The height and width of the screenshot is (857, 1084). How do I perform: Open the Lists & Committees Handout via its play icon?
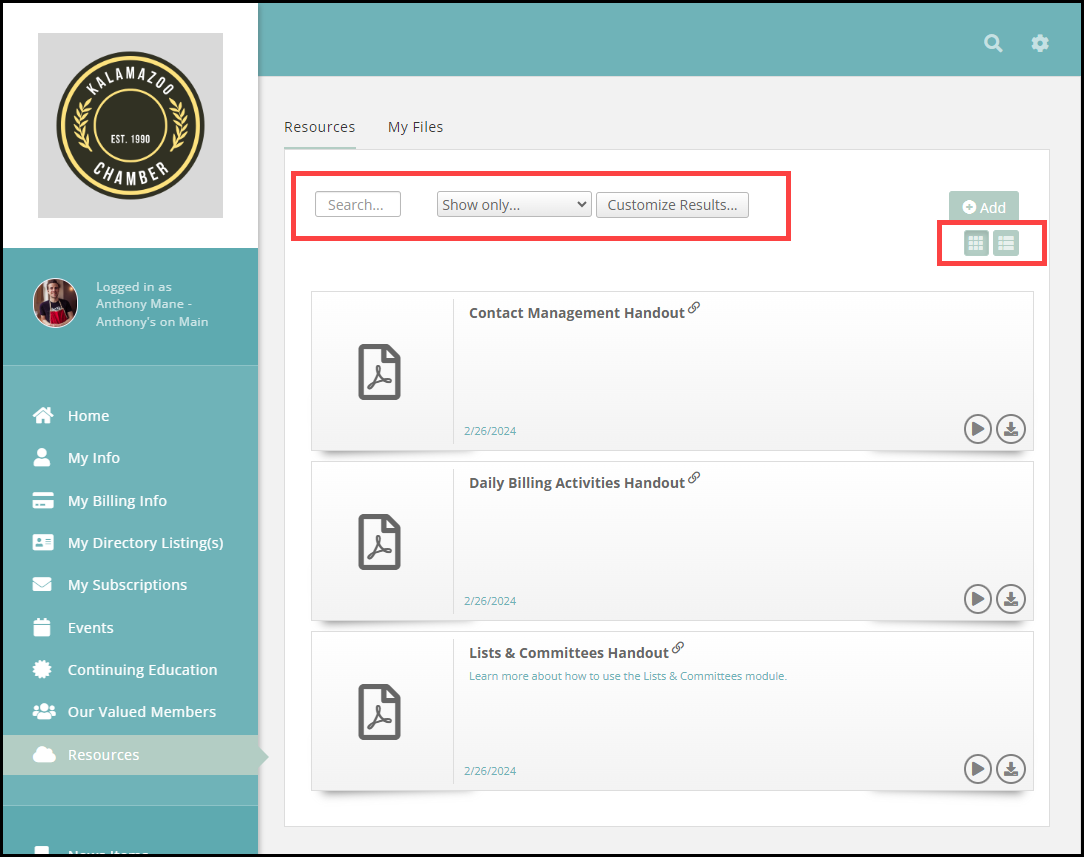click(977, 769)
